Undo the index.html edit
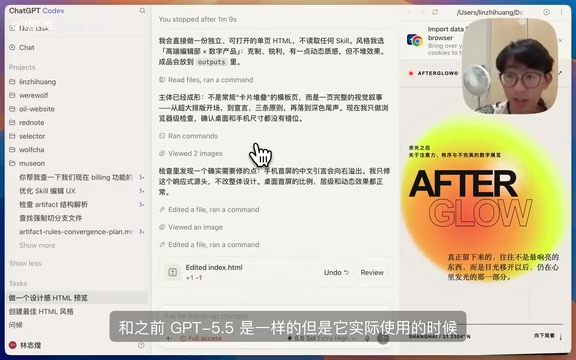 point(336,273)
